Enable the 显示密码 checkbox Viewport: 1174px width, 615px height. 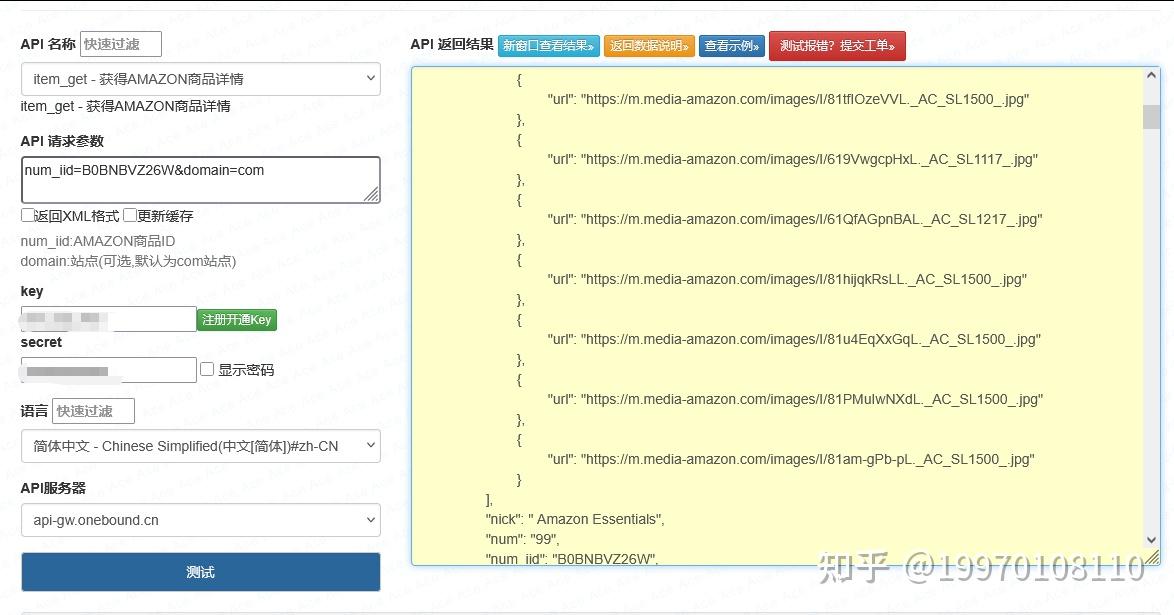click(x=207, y=369)
